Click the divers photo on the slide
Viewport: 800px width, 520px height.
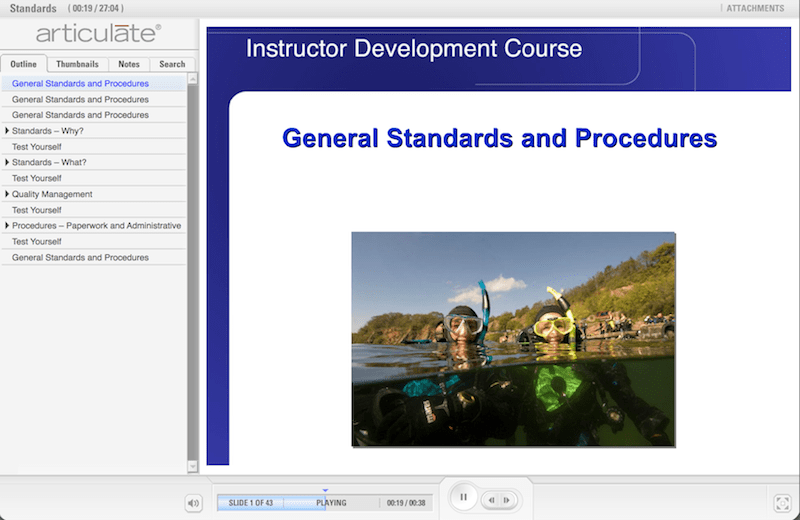tap(513, 339)
